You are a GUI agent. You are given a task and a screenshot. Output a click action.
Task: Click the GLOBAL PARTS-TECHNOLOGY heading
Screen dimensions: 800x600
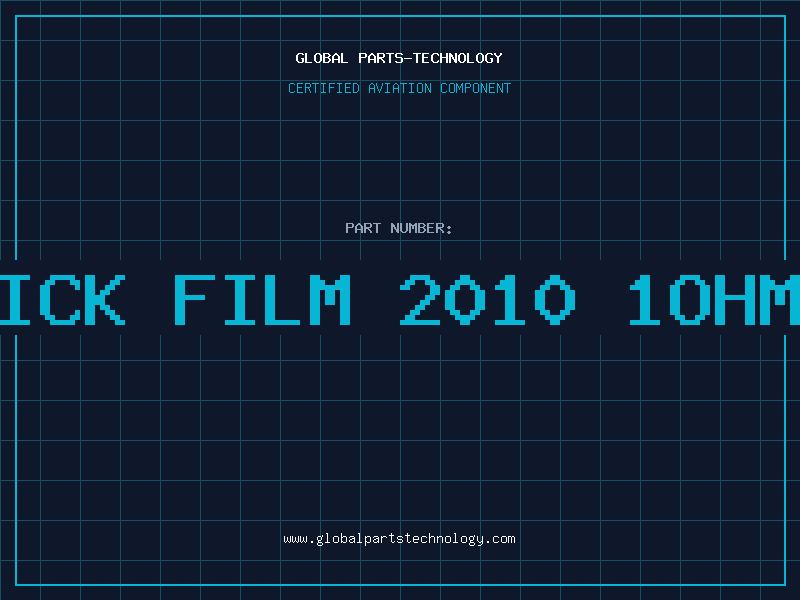click(399, 58)
